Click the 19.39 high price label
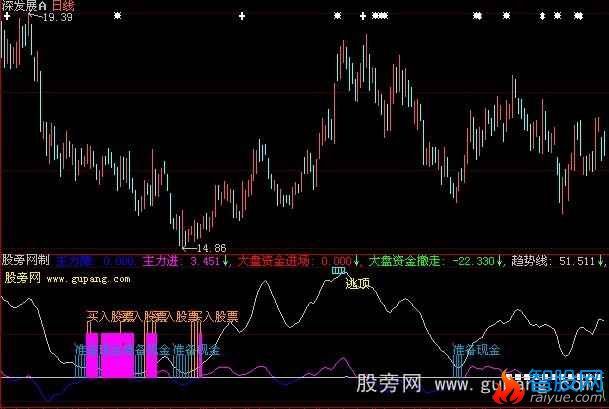Screen dimensions: 609x409 (x=58, y=17)
